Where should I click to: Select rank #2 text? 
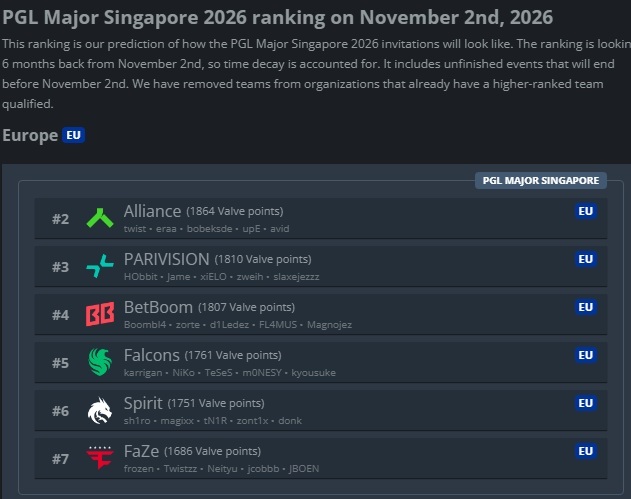tap(60, 219)
